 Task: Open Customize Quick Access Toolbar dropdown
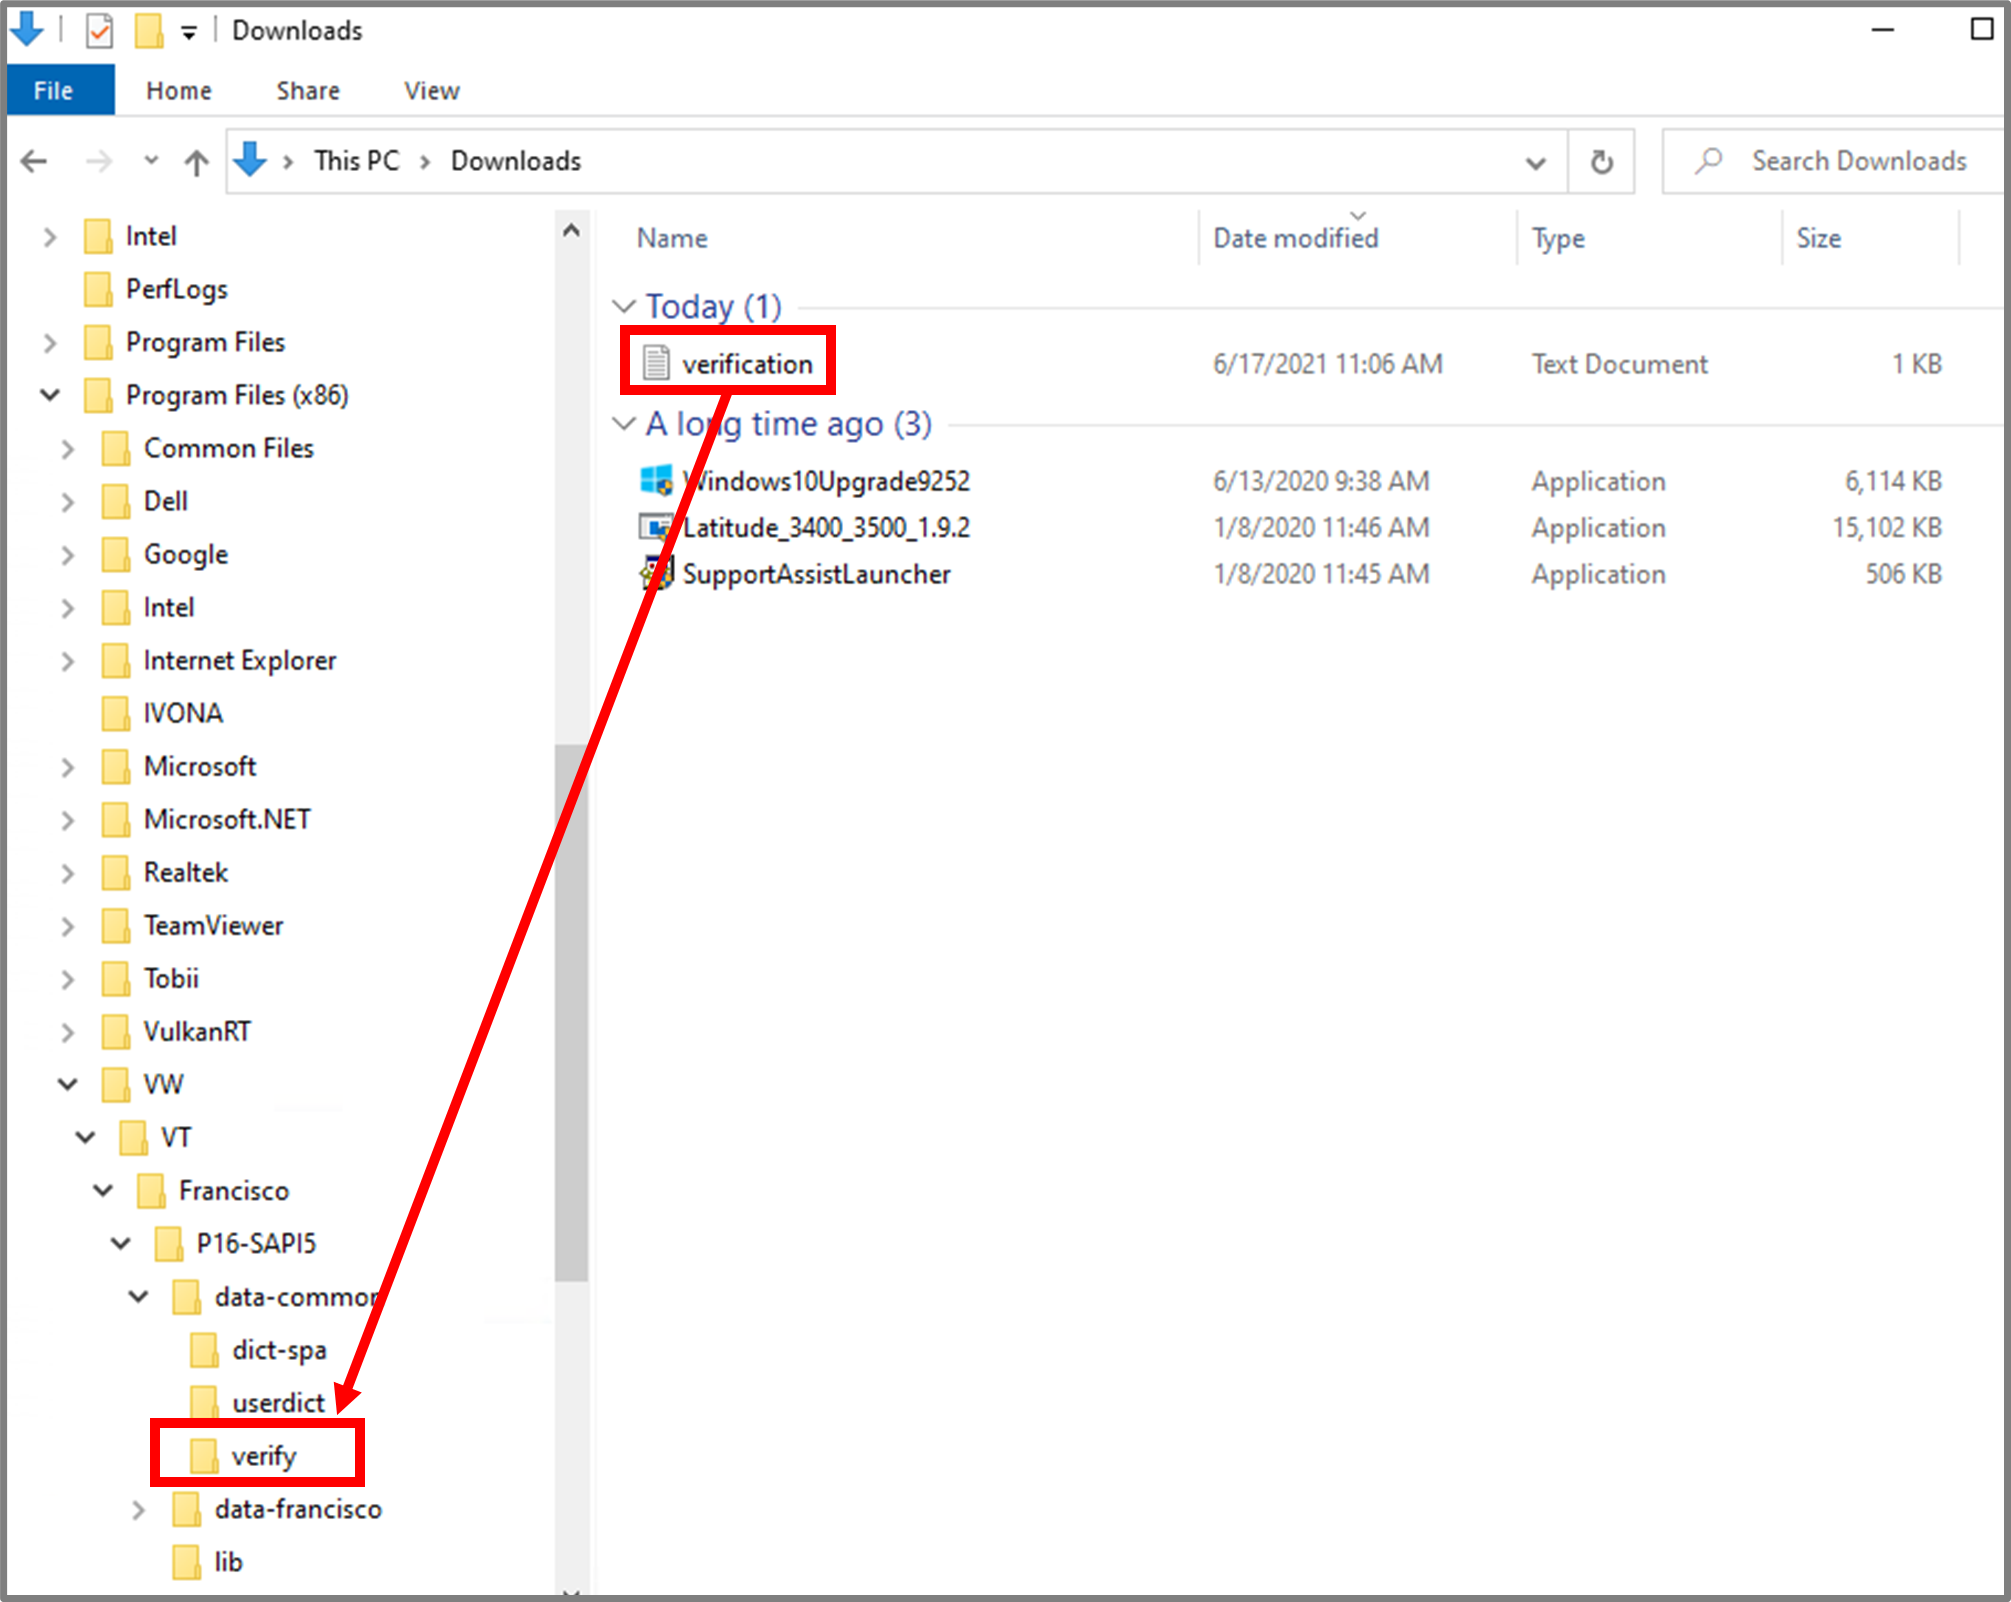click(188, 33)
